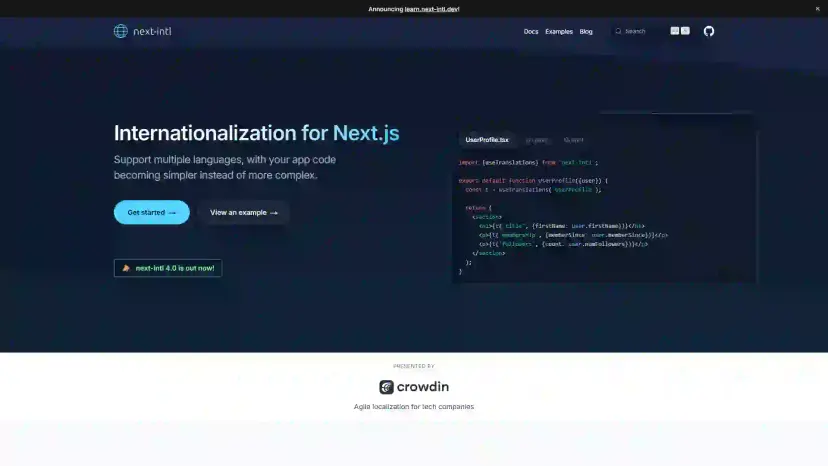Click the party icon in release notice
Screen dimensions: 828x466
point(125,268)
